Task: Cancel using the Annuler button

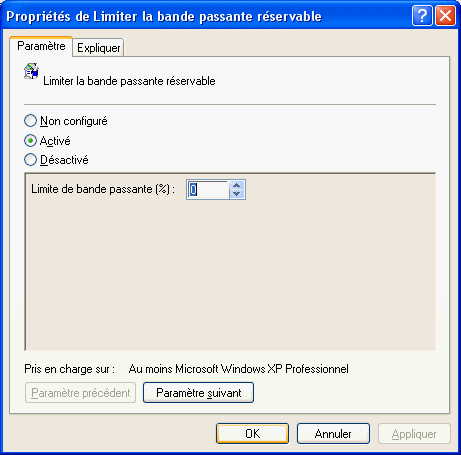Action: pos(333,434)
